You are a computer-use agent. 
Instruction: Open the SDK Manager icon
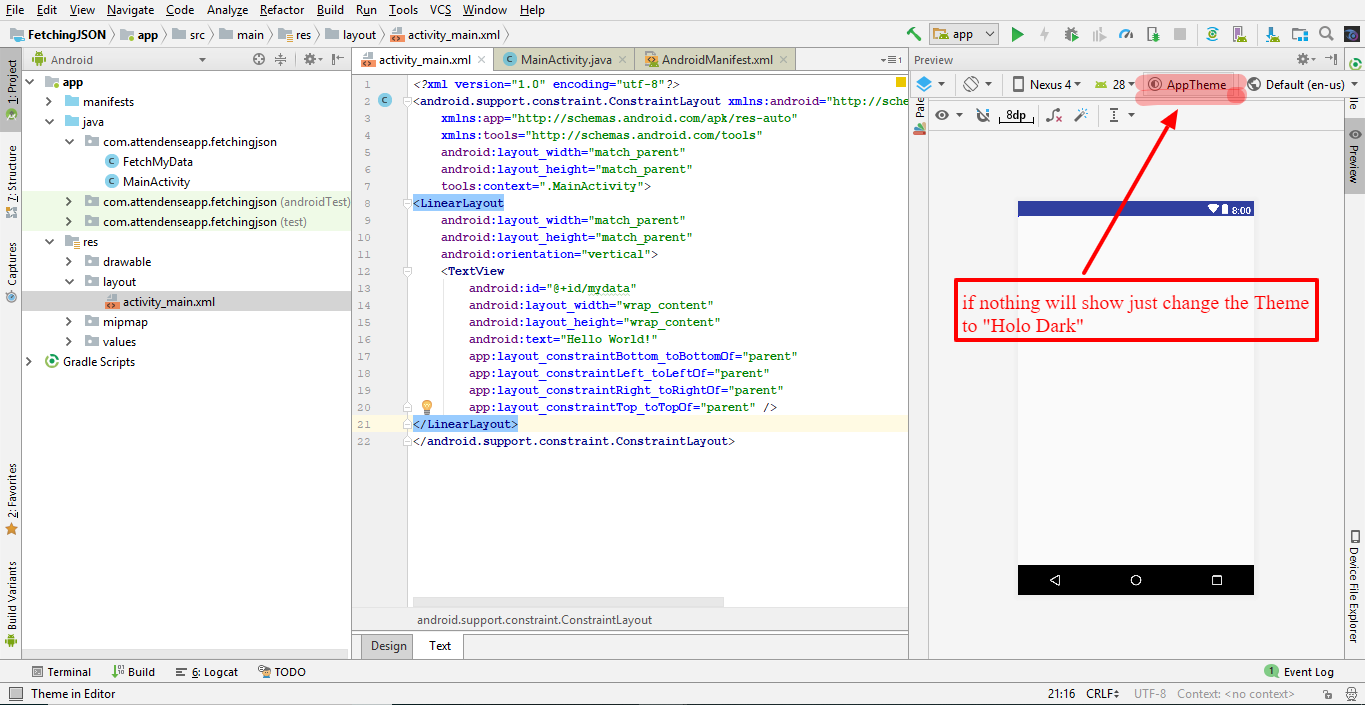pos(1272,34)
